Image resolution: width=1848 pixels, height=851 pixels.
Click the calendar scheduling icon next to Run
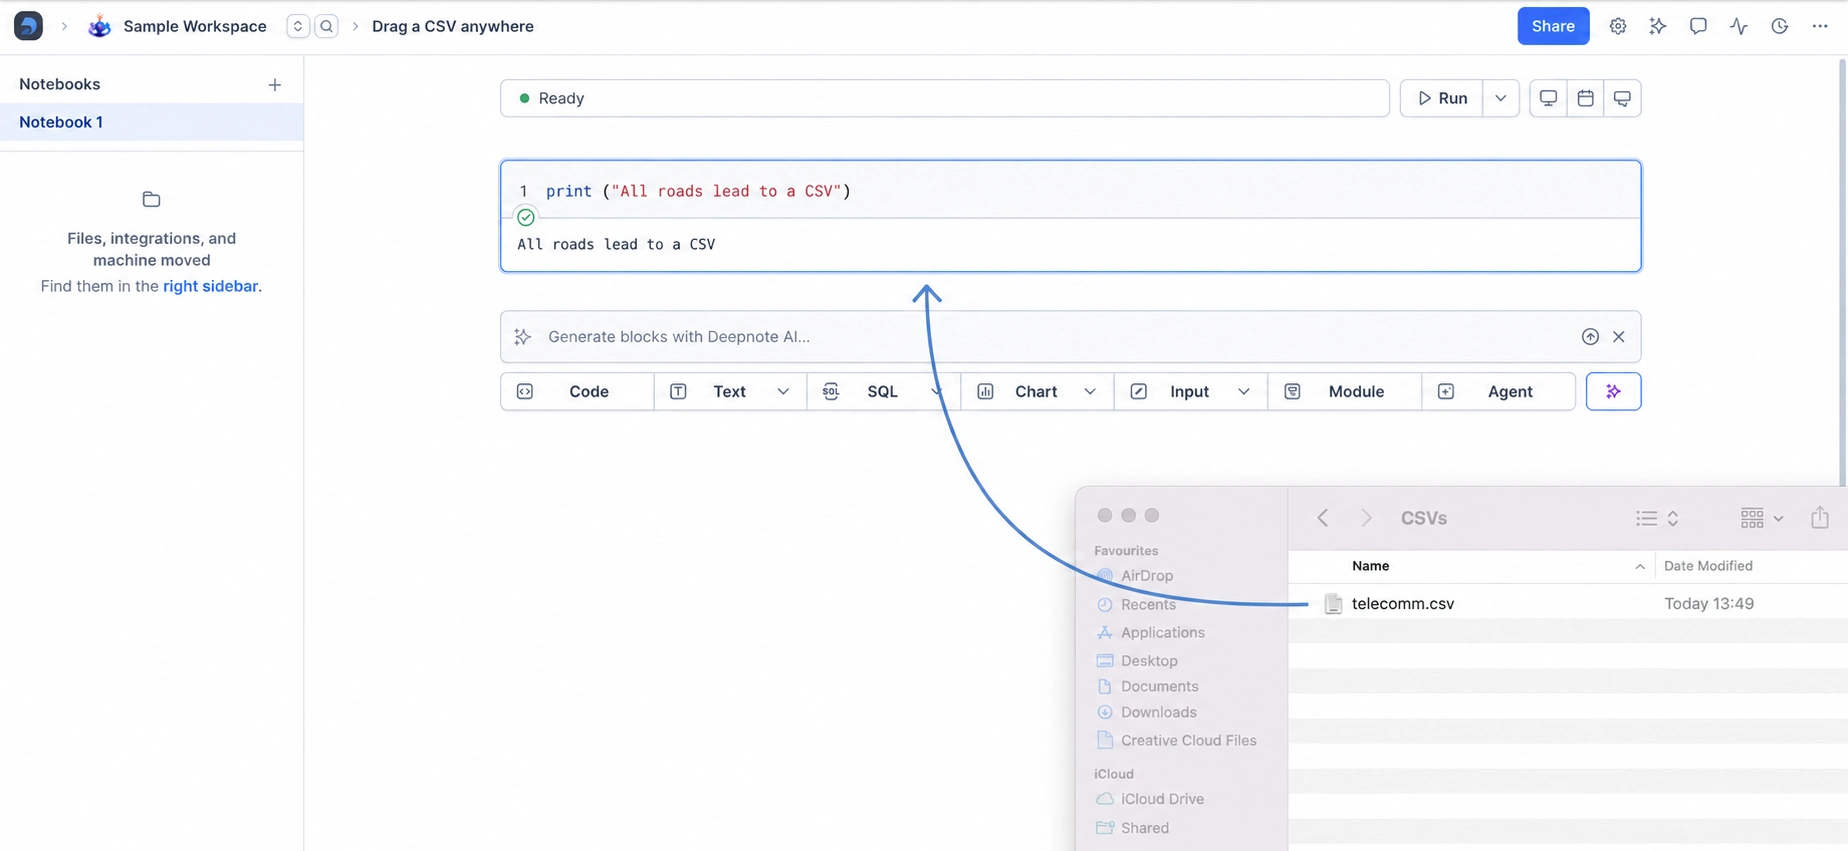(x=1585, y=98)
